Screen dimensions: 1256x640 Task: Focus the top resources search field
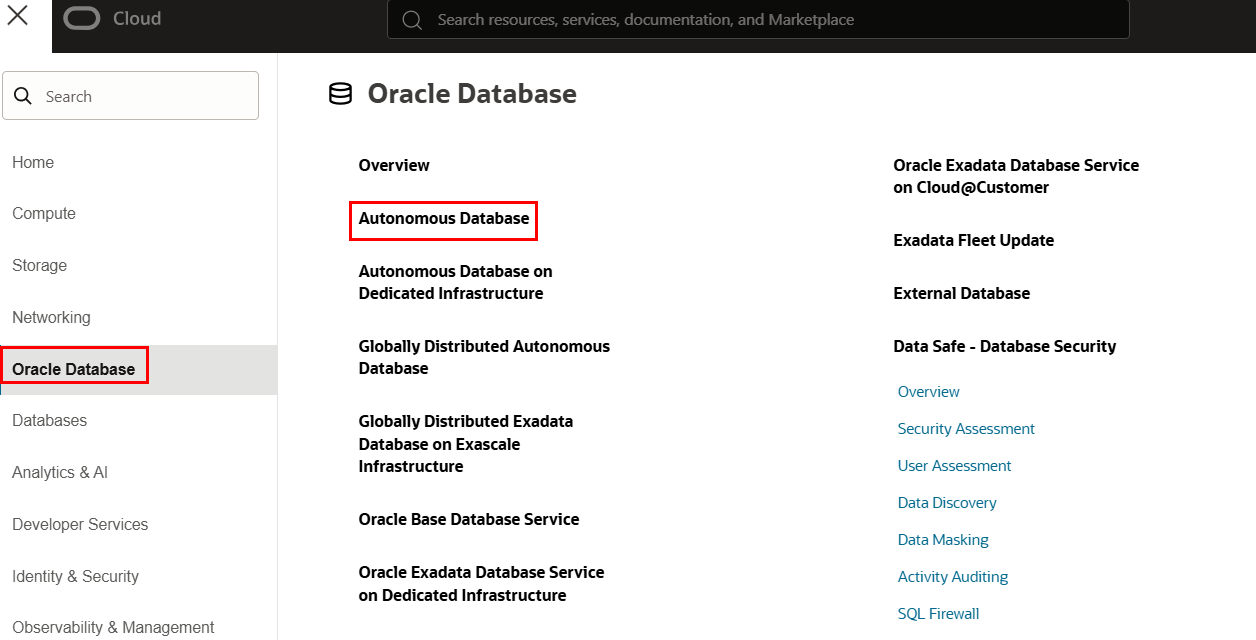pyautogui.click(x=758, y=20)
